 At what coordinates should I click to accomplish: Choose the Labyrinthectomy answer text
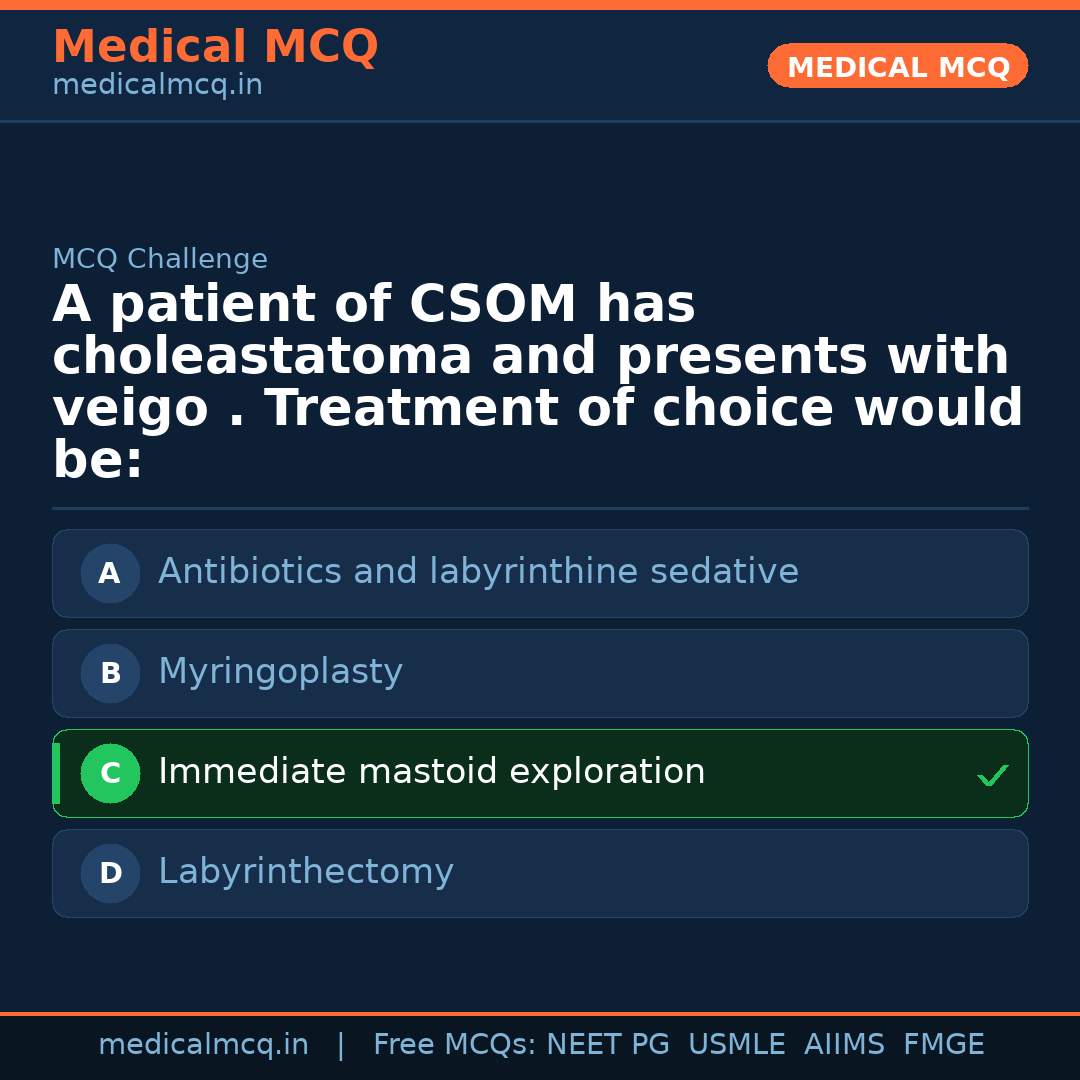pyautogui.click(x=305, y=872)
